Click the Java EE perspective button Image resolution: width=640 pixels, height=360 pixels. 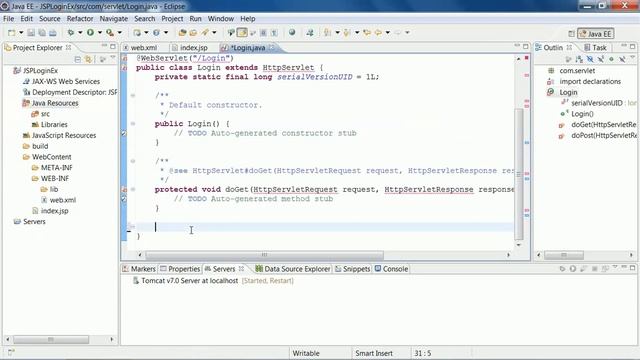coord(596,34)
